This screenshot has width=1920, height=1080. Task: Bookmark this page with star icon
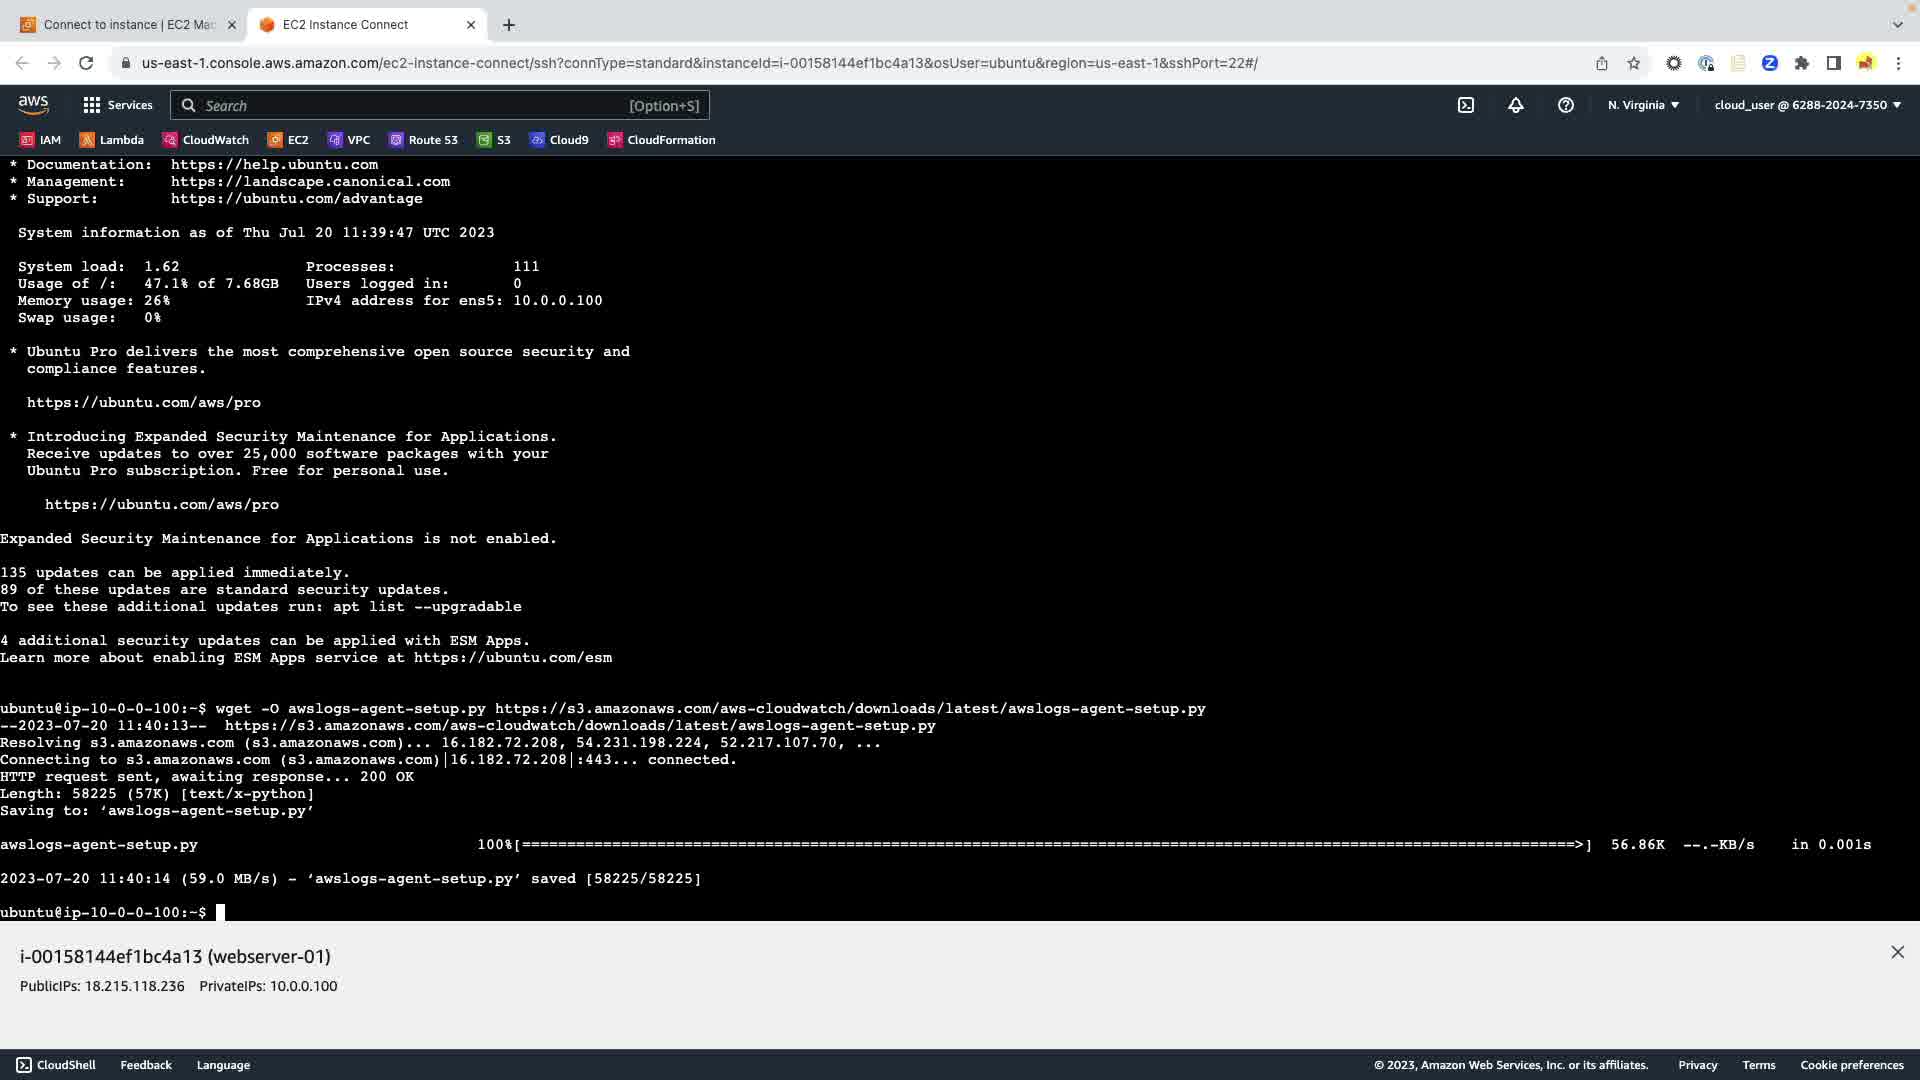[1634, 63]
